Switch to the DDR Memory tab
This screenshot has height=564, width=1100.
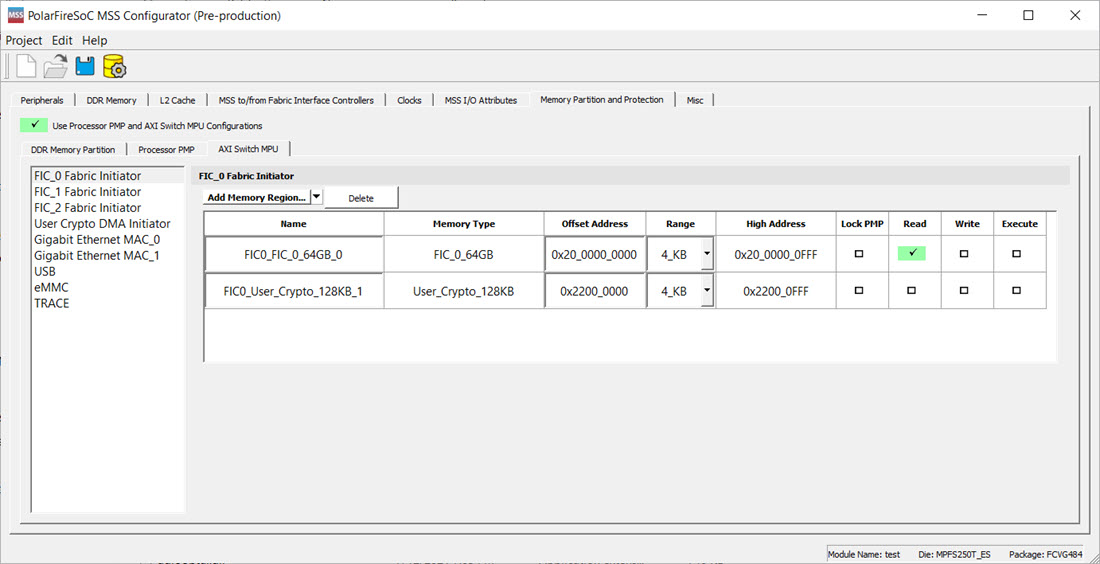(x=112, y=100)
